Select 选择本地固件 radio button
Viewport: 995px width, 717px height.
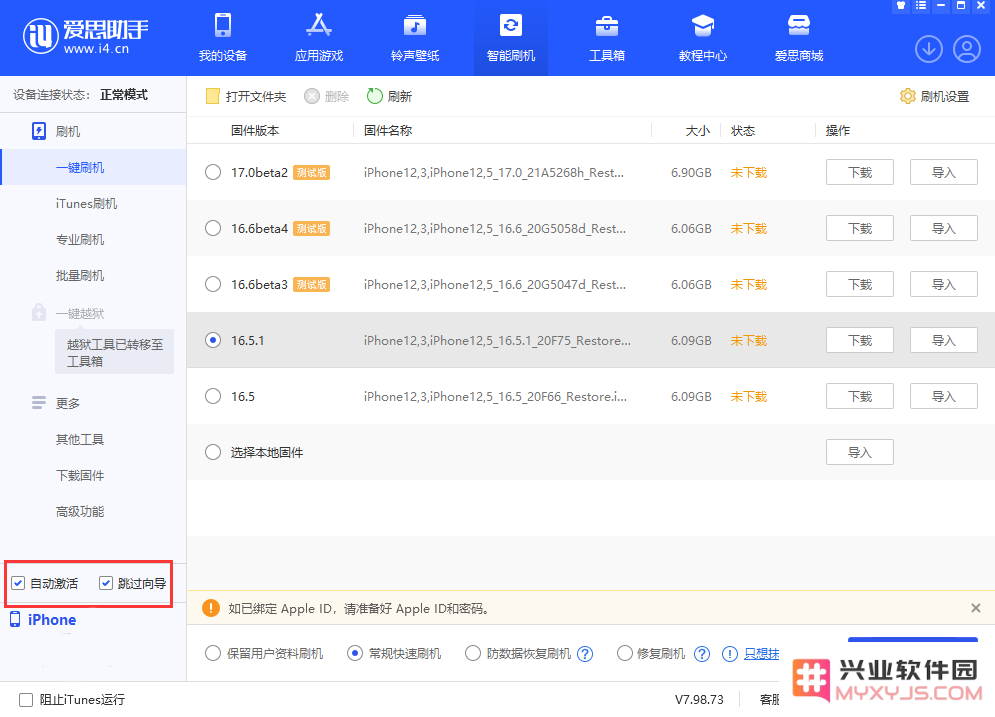tap(213, 452)
